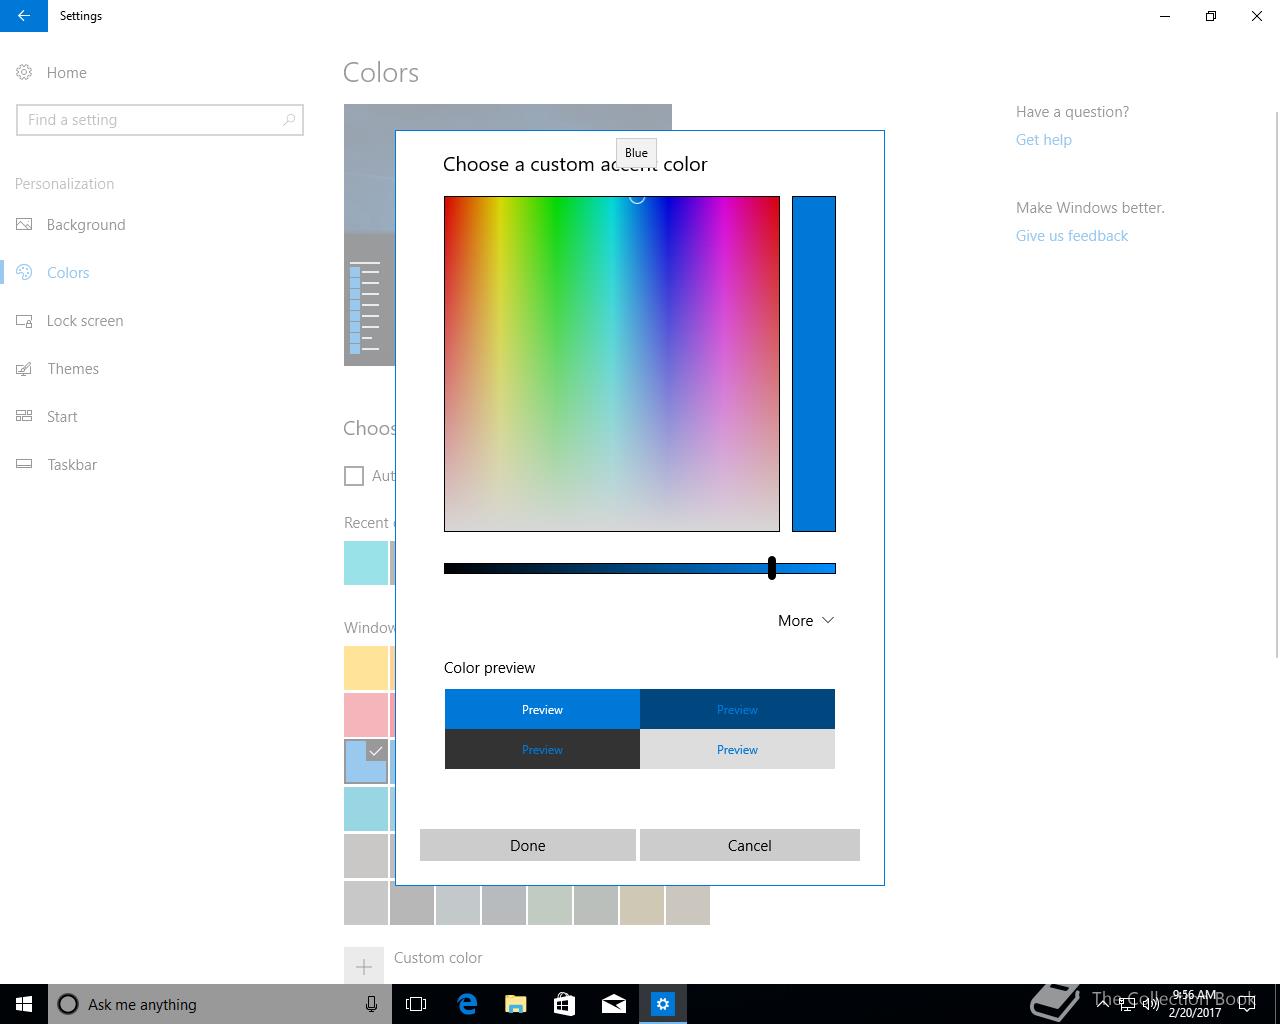
Task: Show hidden tray icons chevron
Action: point(1102,1004)
